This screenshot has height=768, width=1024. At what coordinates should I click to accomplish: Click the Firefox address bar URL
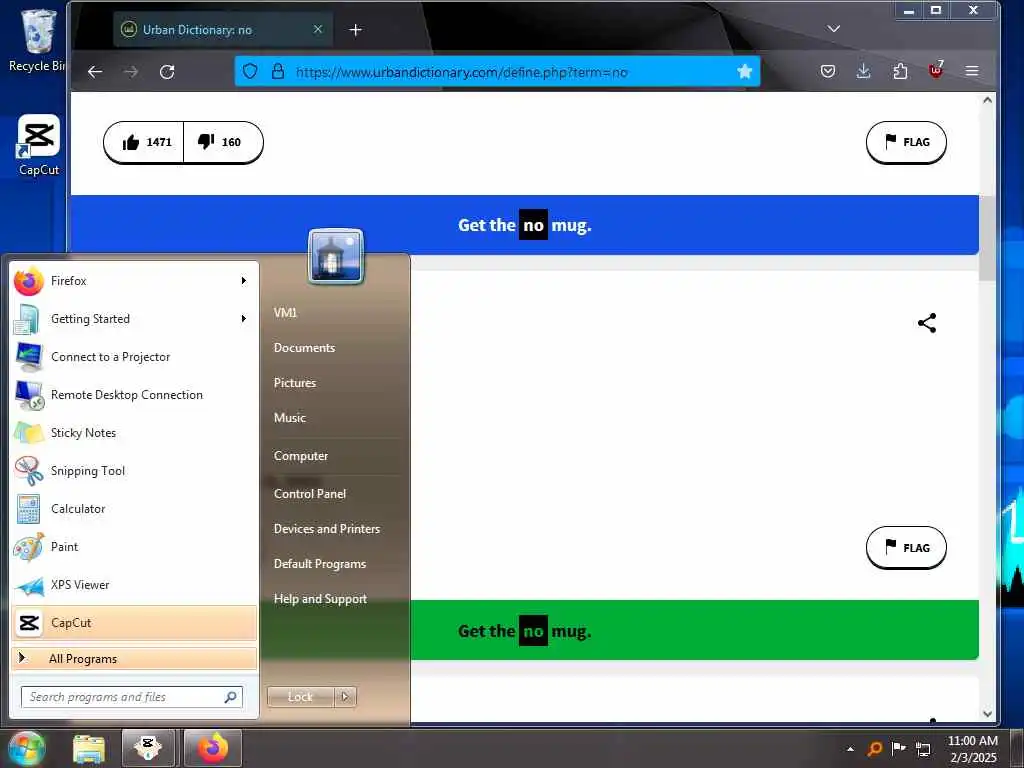click(x=461, y=72)
